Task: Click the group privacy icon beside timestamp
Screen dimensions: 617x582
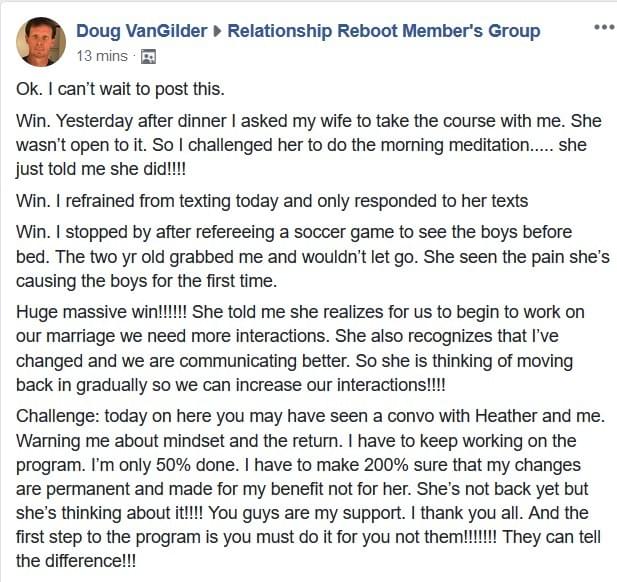Action: pyautogui.click(x=148, y=57)
